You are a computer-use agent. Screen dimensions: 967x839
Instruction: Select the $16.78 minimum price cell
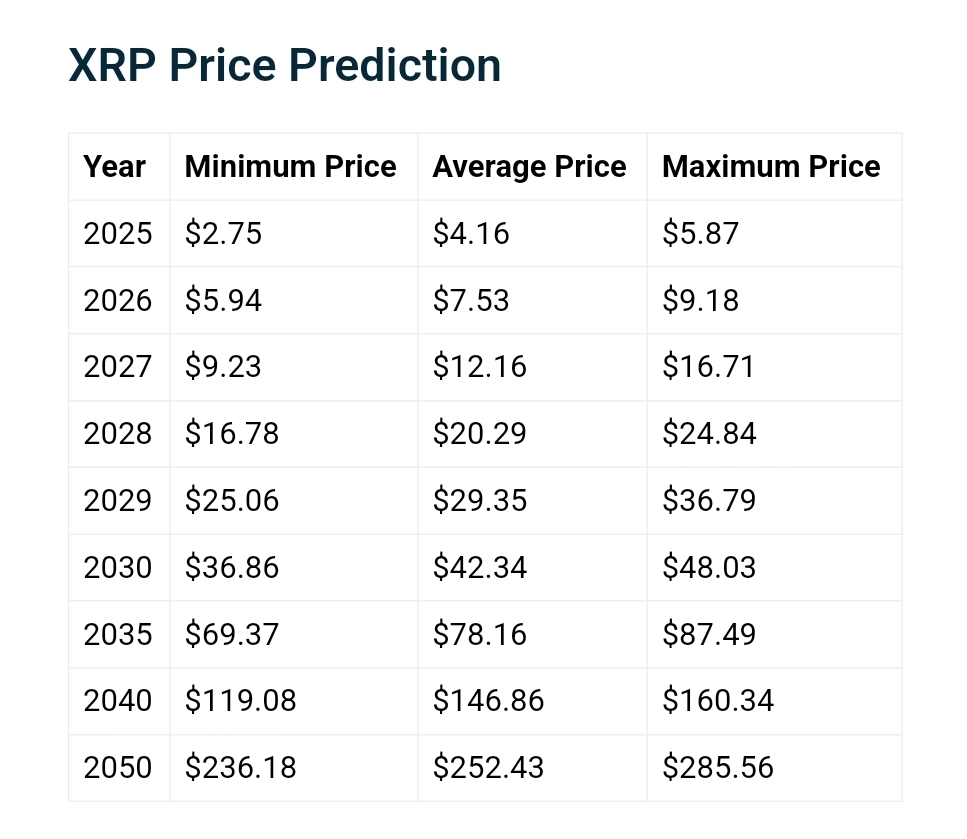tap(232, 433)
